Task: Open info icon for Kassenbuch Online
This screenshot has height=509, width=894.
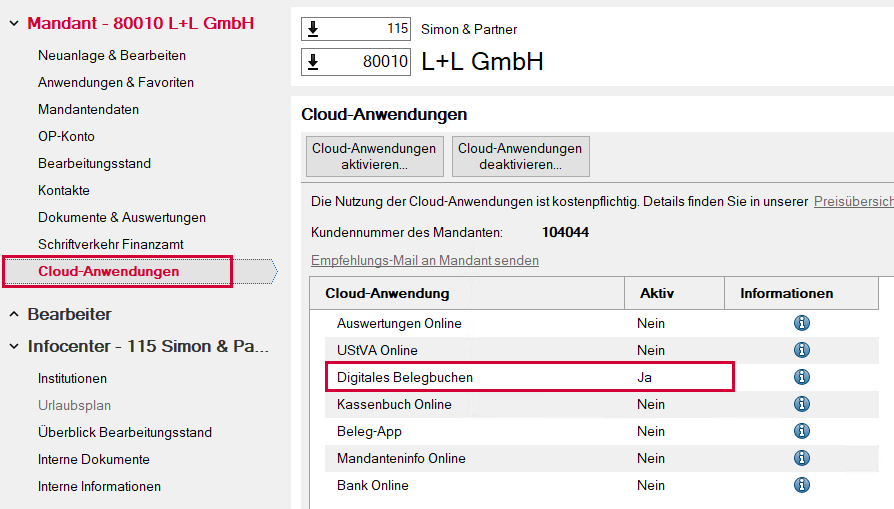Action: (802, 404)
